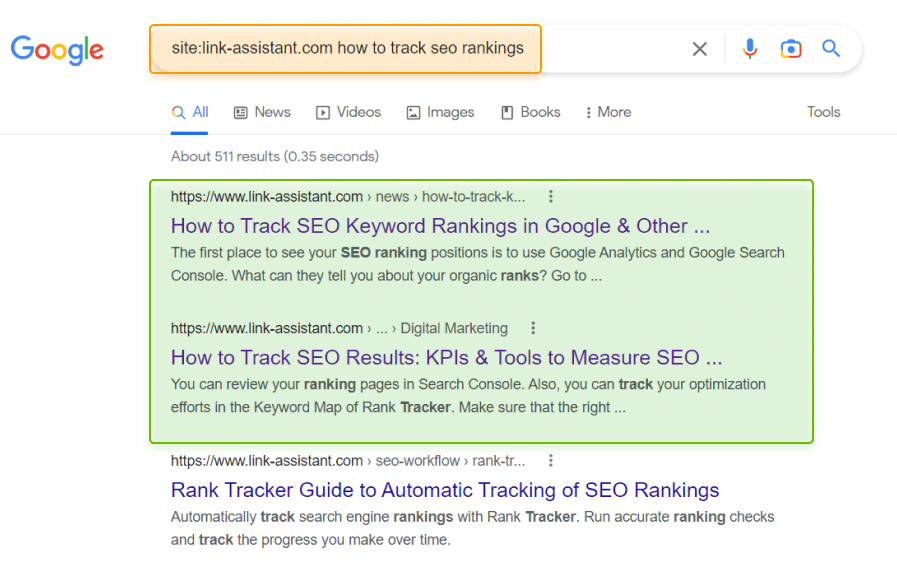Open 'How to Track SEO Keyword Rankings' result

440,226
